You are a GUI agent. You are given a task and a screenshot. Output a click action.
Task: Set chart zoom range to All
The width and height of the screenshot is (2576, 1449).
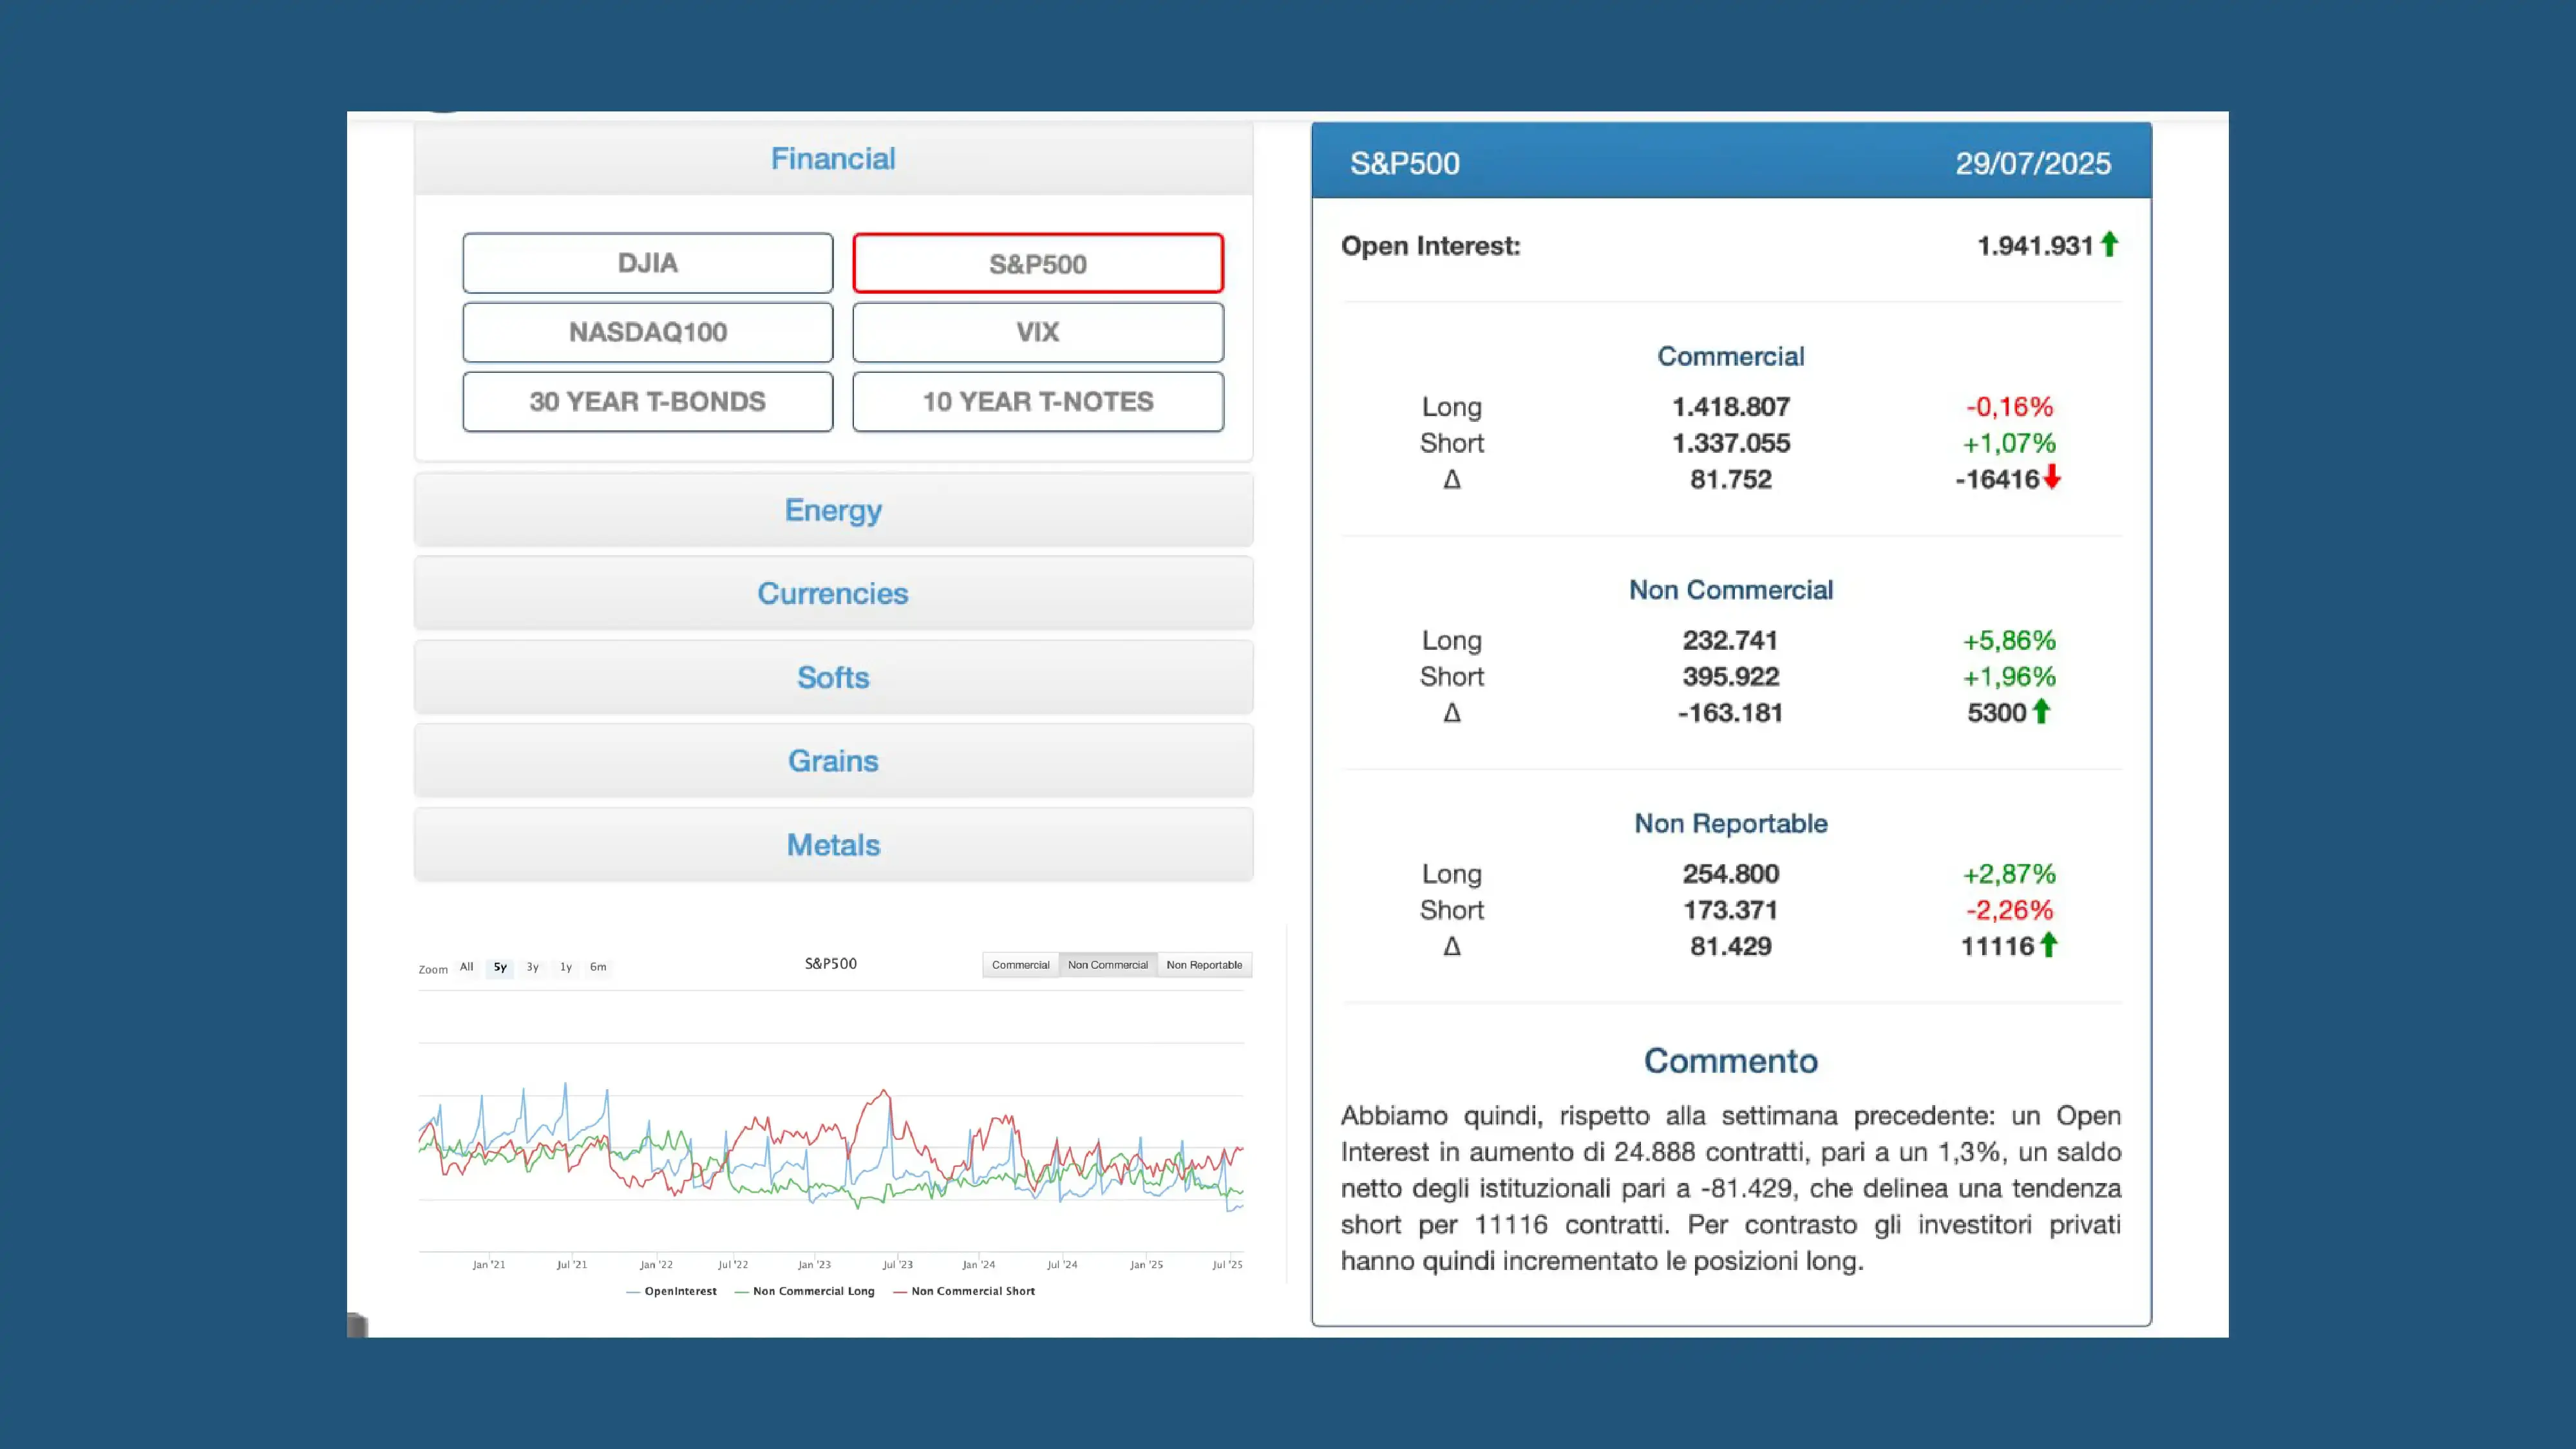coord(466,967)
